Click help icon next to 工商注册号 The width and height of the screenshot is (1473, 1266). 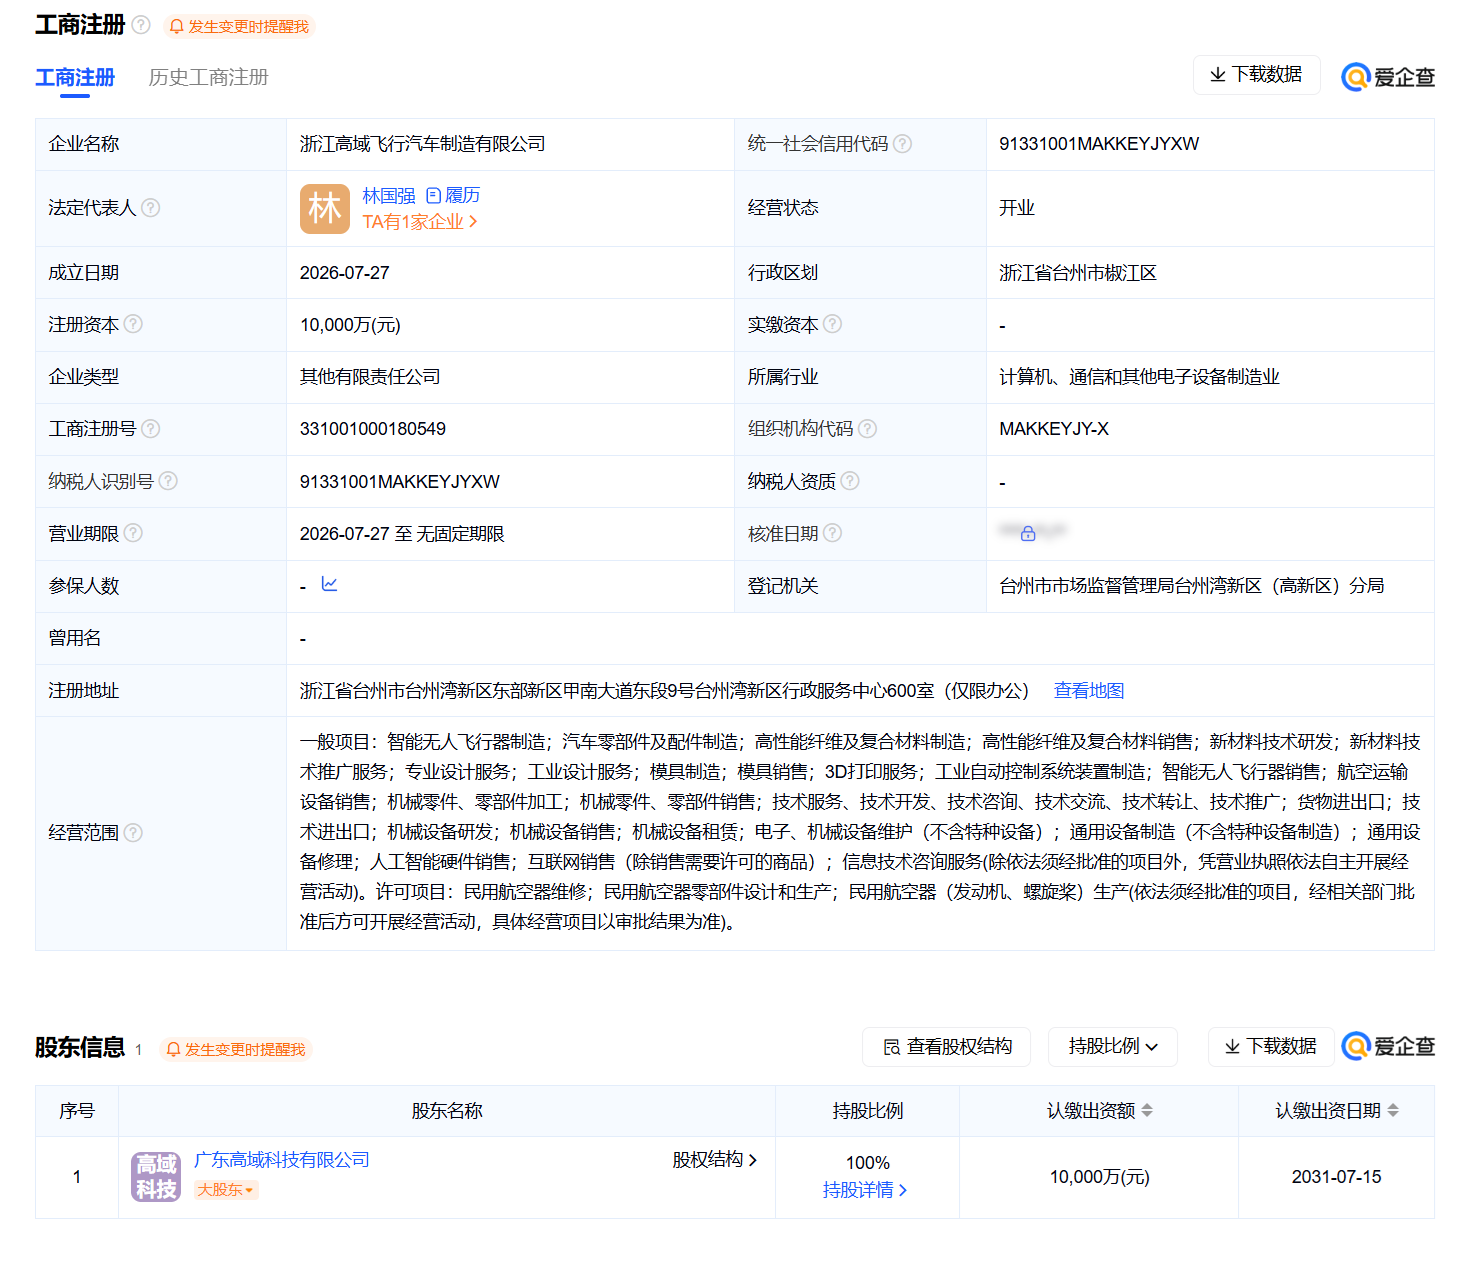click(x=150, y=429)
